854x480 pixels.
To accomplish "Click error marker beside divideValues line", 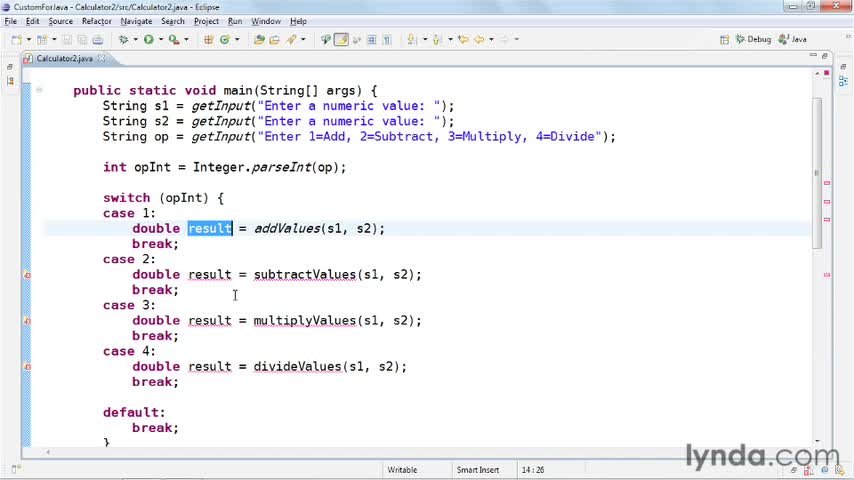I will point(27,367).
